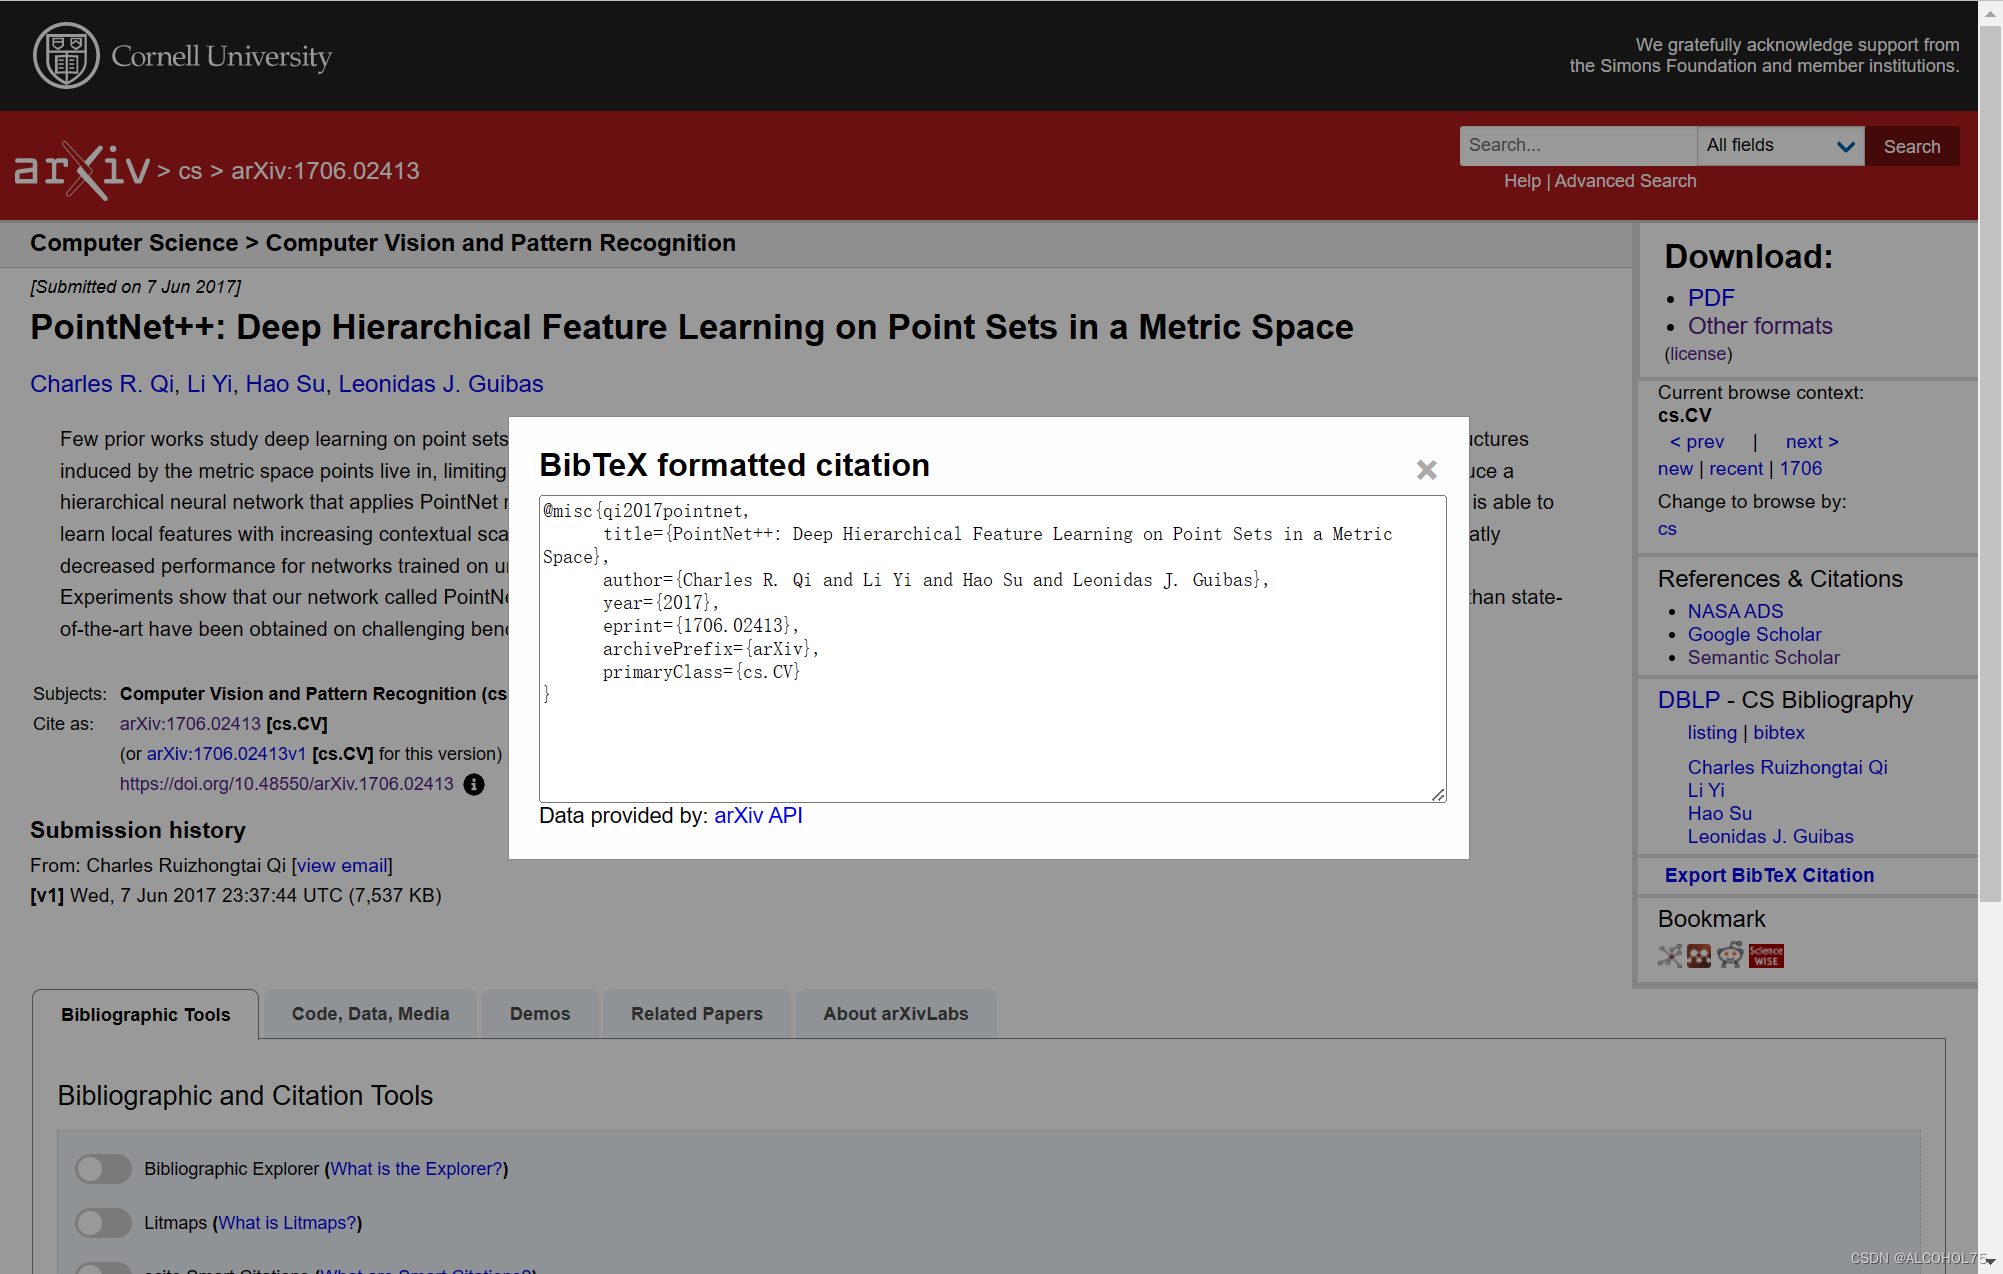The height and width of the screenshot is (1274, 2003).
Task: Click Export BibTeX Citation link
Action: pyautogui.click(x=1768, y=876)
